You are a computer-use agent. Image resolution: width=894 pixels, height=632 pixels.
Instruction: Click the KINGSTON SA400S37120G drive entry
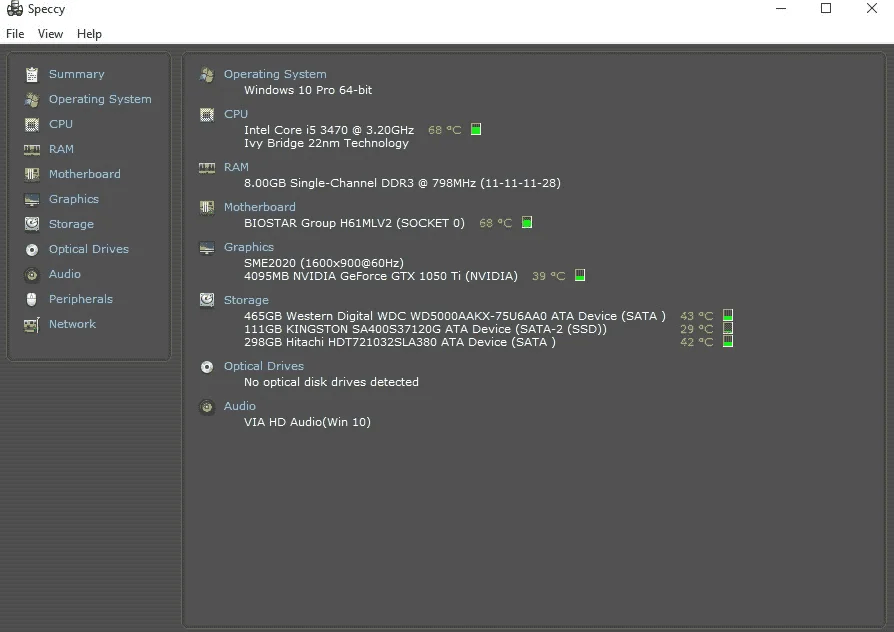[425, 329]
